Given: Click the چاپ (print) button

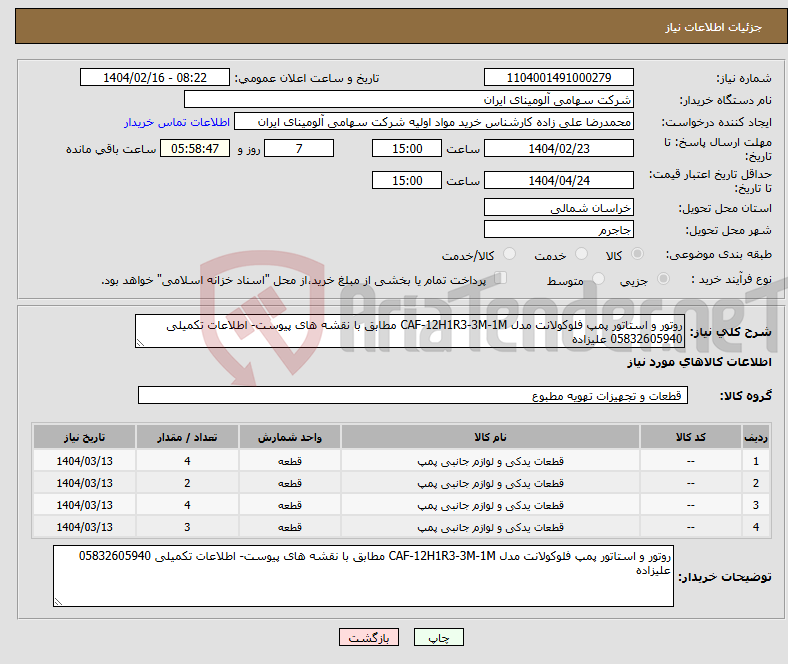Looking at the screenshot, I should click(438, 637).
